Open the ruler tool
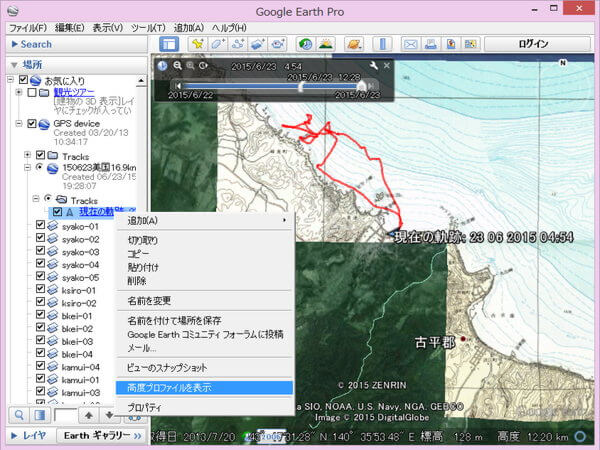Screen dimensions: 600x450 pyautogui.click(x=382, y=44)
